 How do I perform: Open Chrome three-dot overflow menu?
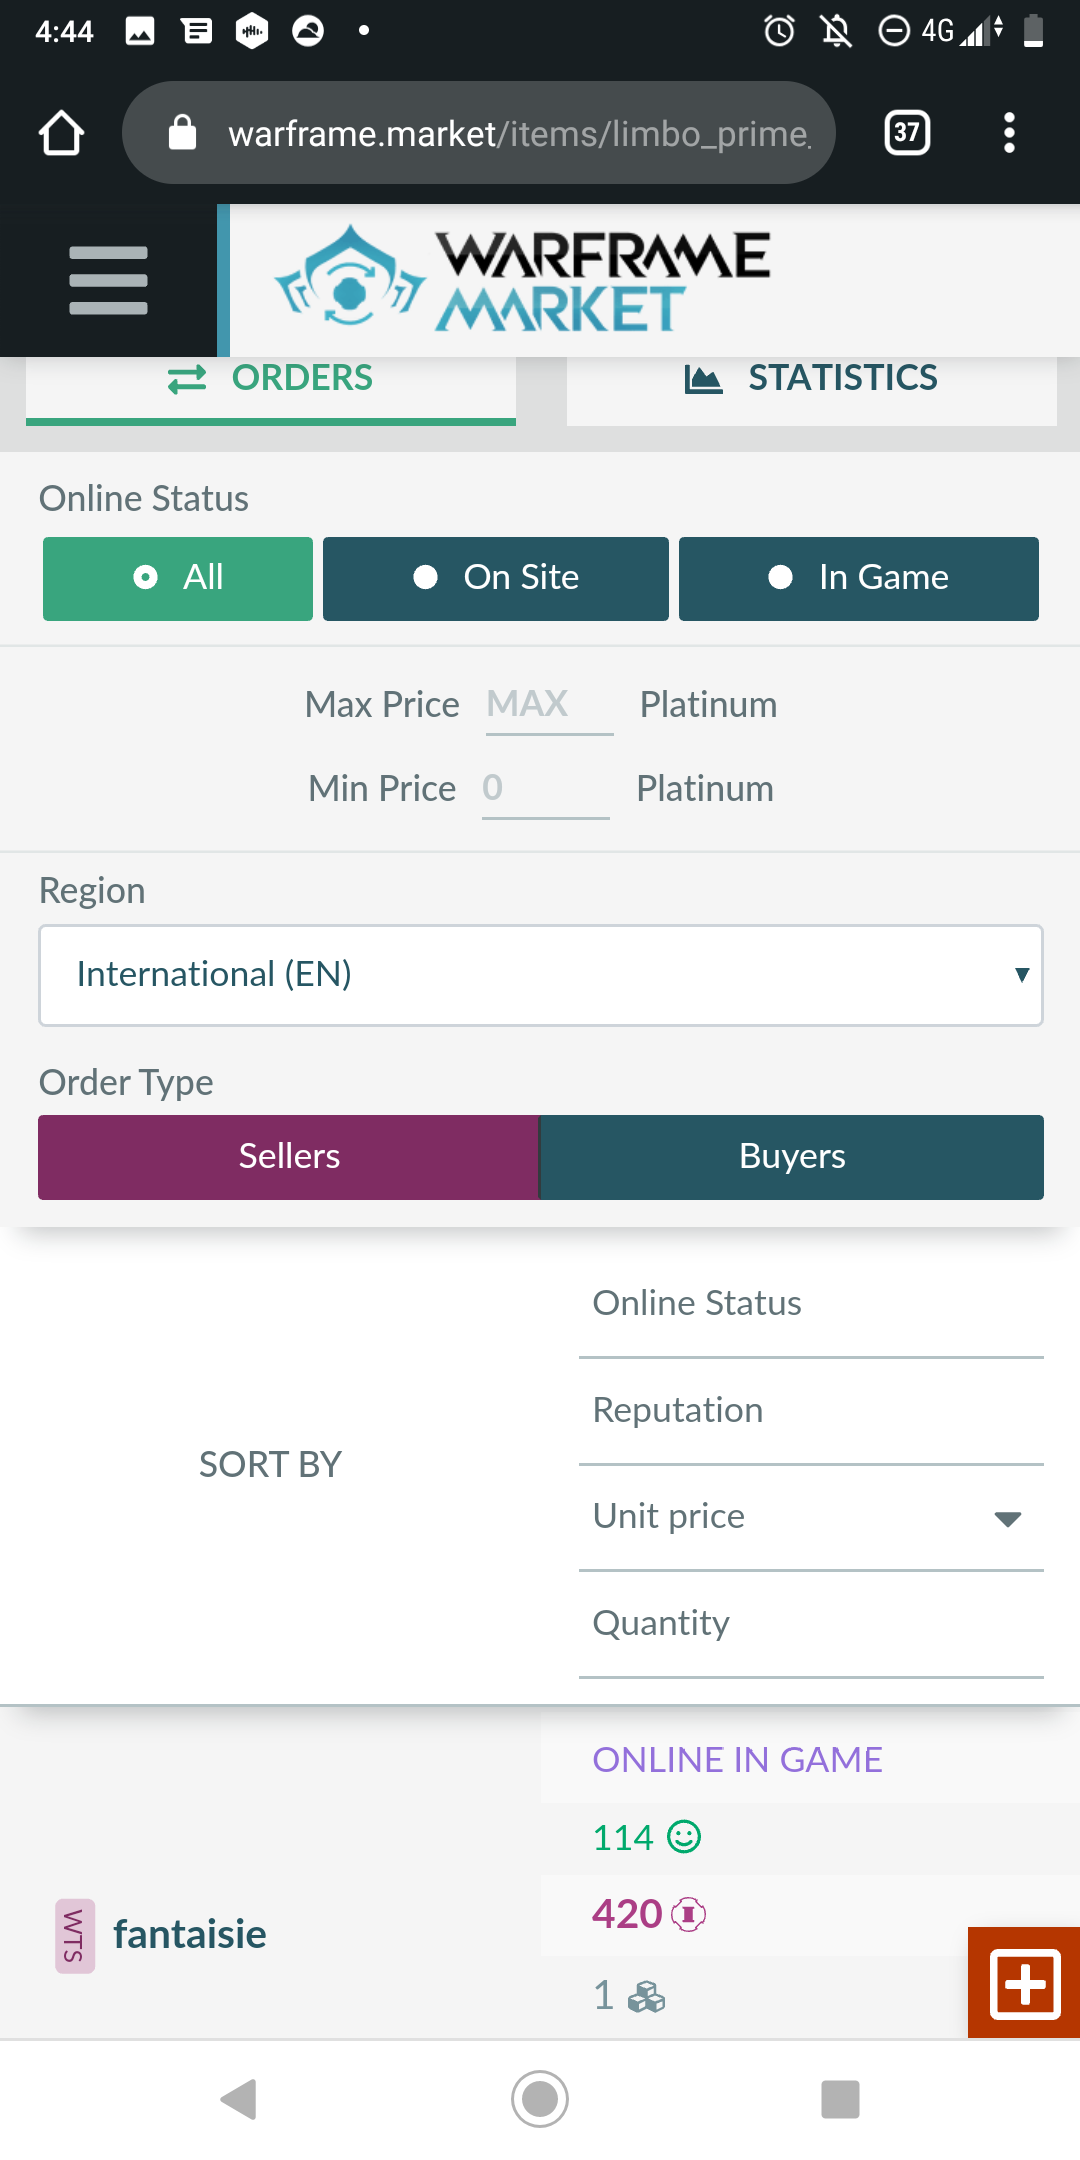point(1009,133)
